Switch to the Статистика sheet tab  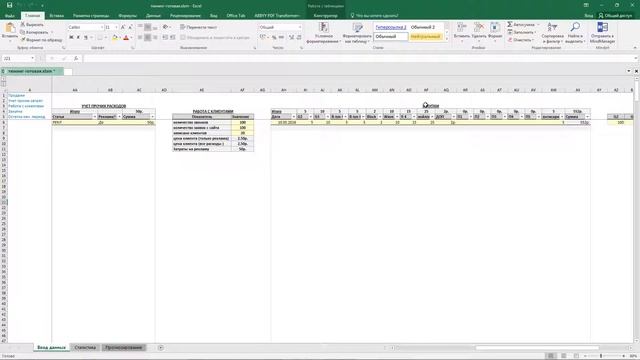[85, 347]
